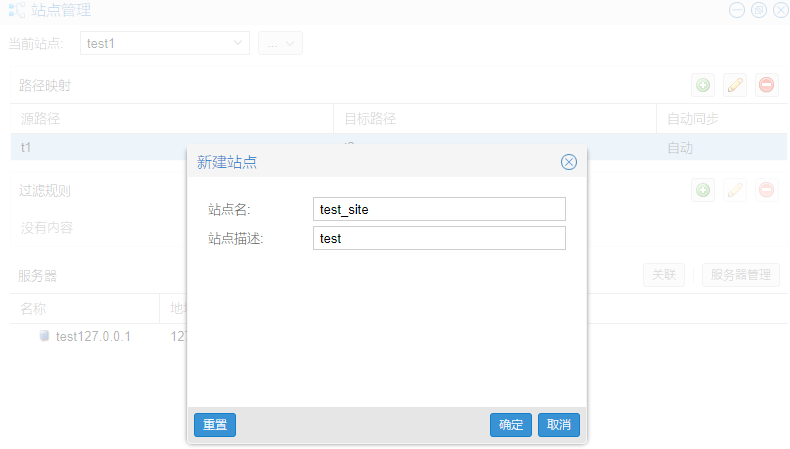Click green add icon in 路径映射 section

click(x=703, y=85)
